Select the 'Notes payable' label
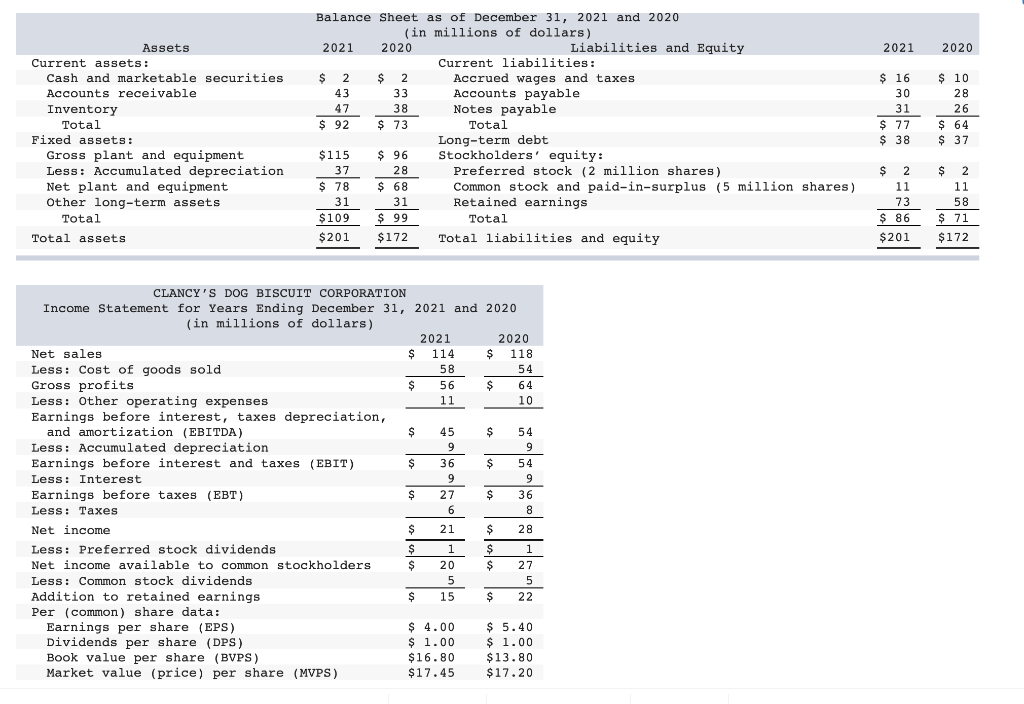Screen dimensions: 1024x704 tap(505, 109)
